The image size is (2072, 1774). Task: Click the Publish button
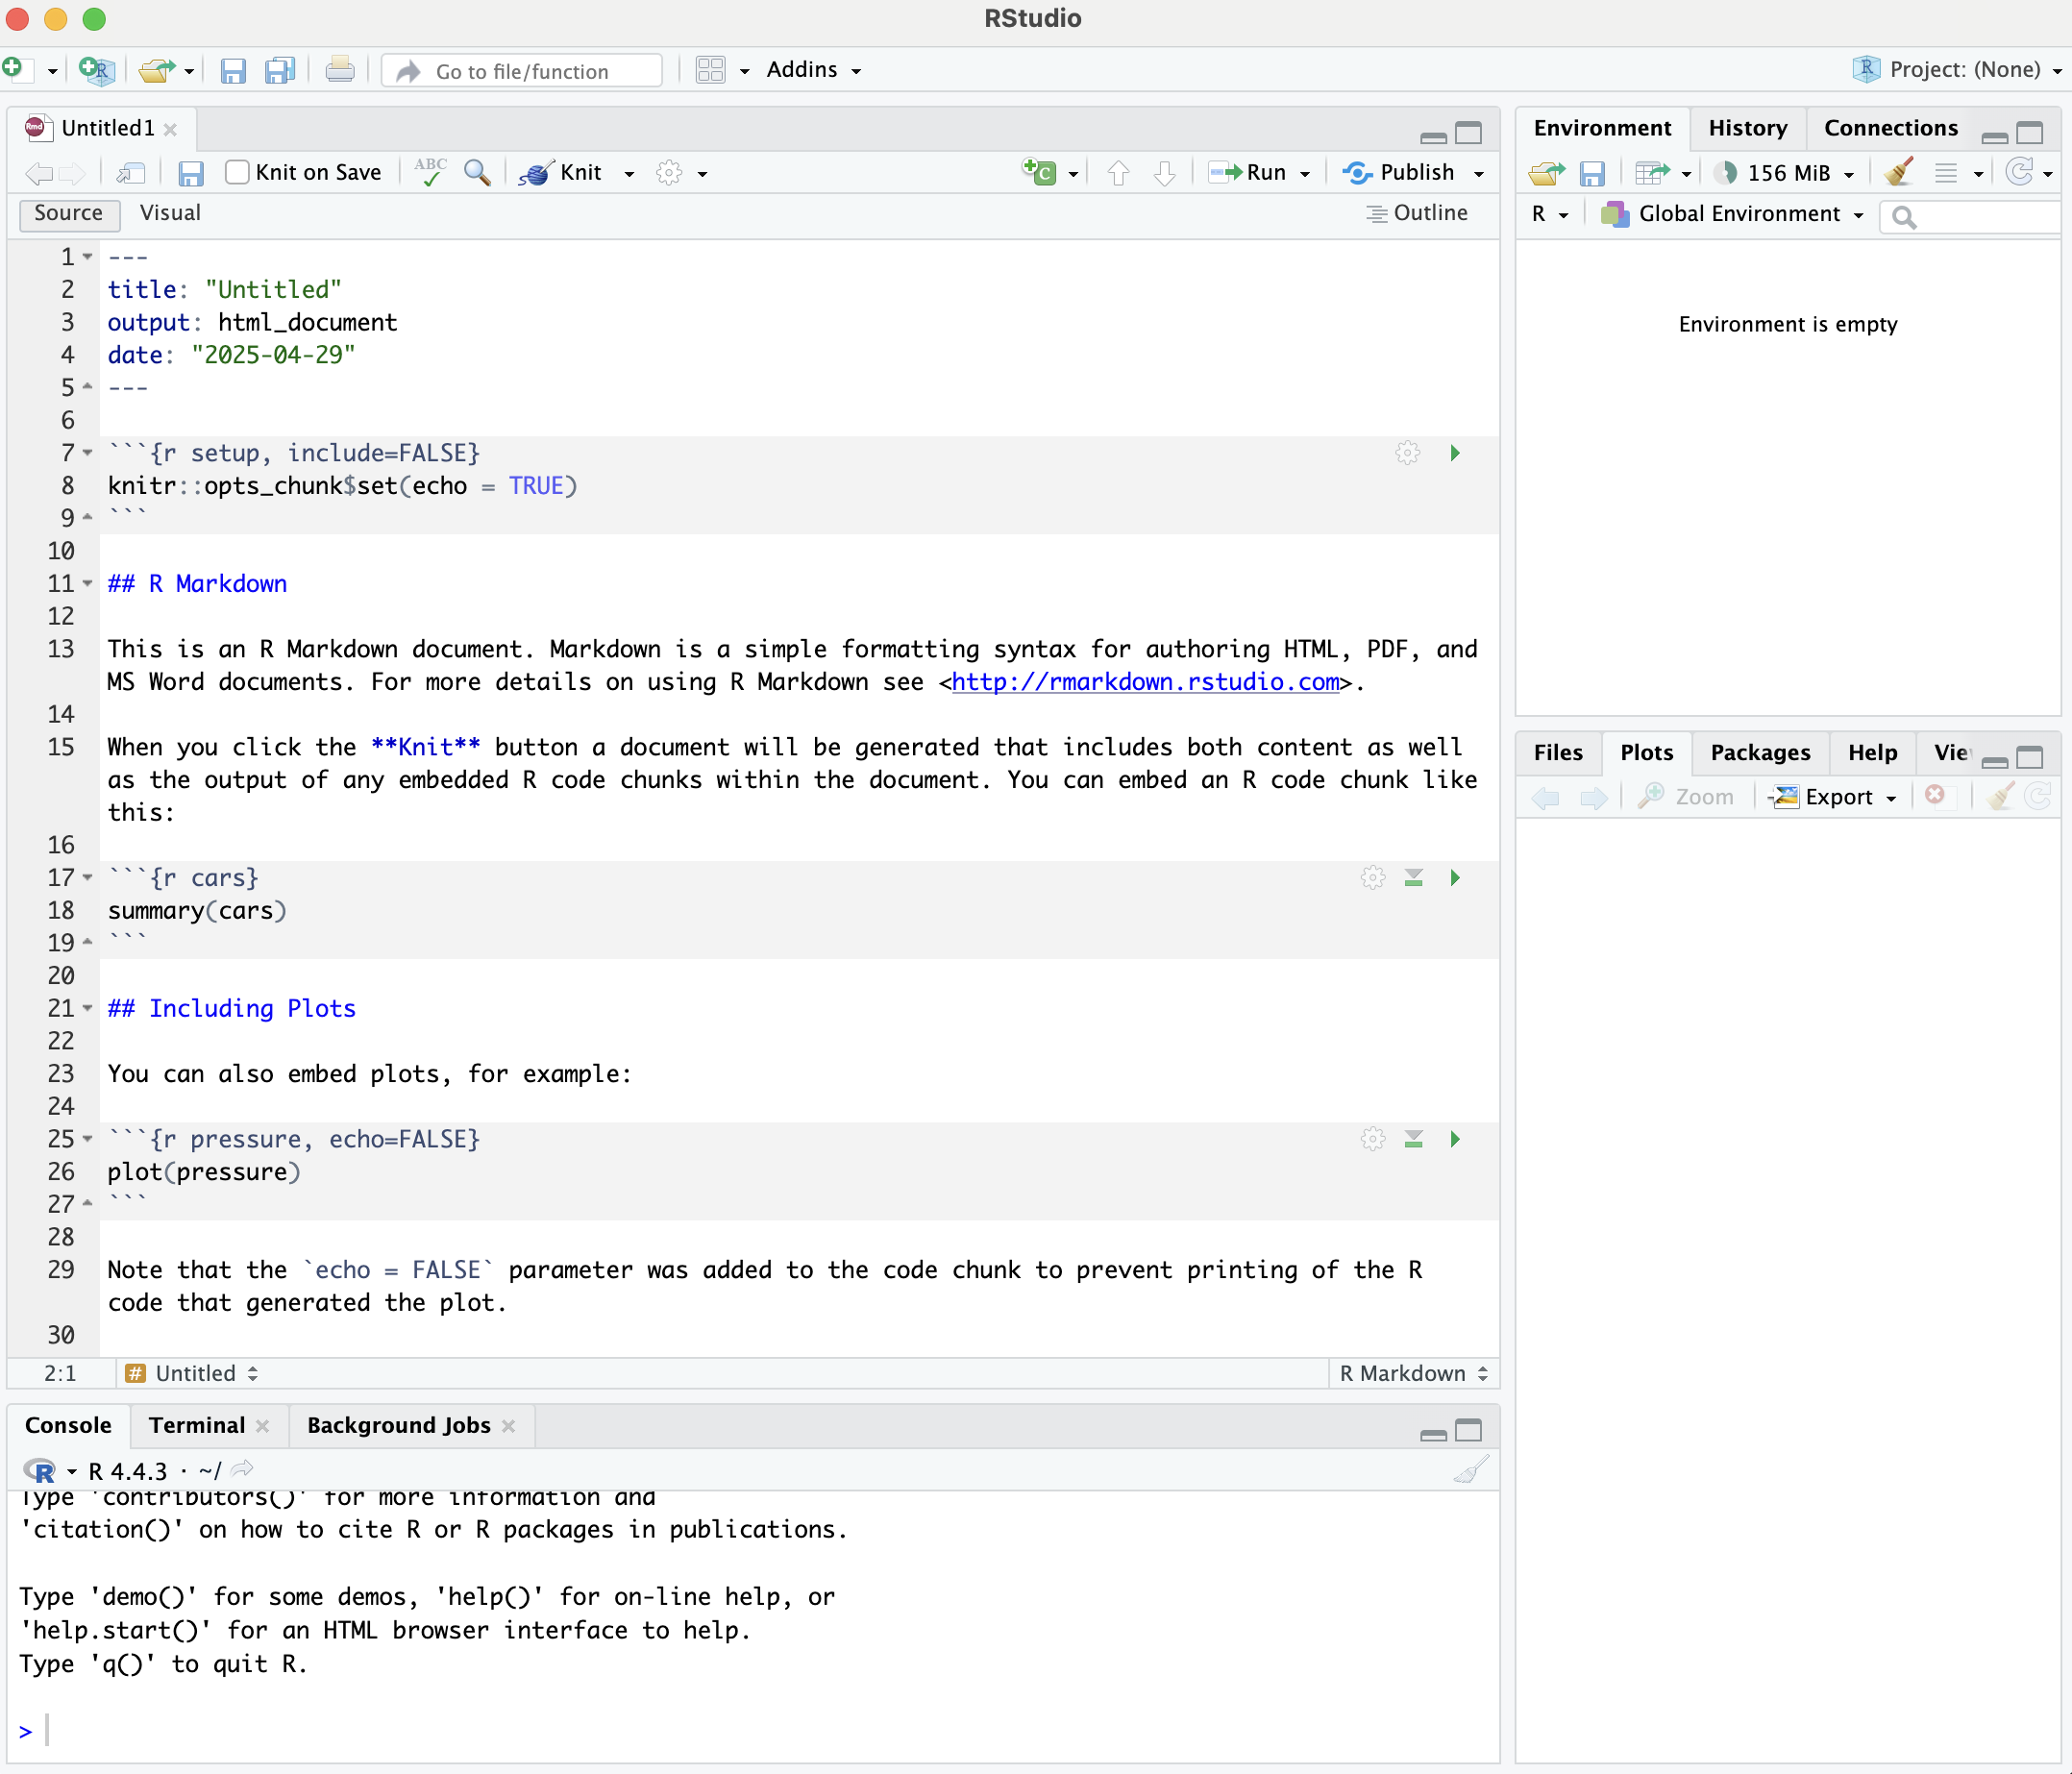click(x=1398, y=173)
